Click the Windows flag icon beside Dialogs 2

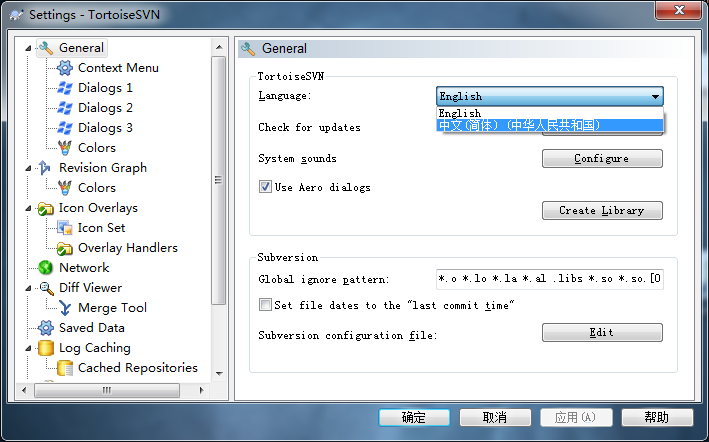pos(65,108)
